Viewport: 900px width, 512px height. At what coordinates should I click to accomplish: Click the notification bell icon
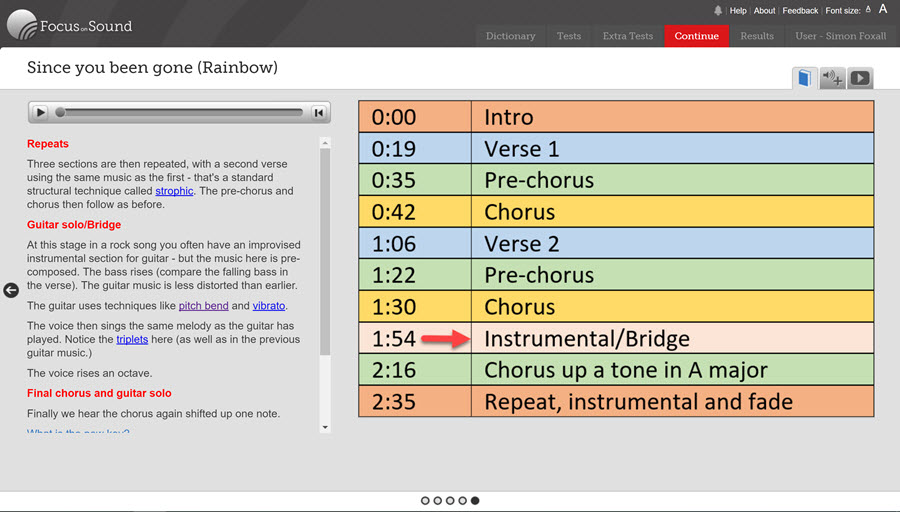click(718, 10)
